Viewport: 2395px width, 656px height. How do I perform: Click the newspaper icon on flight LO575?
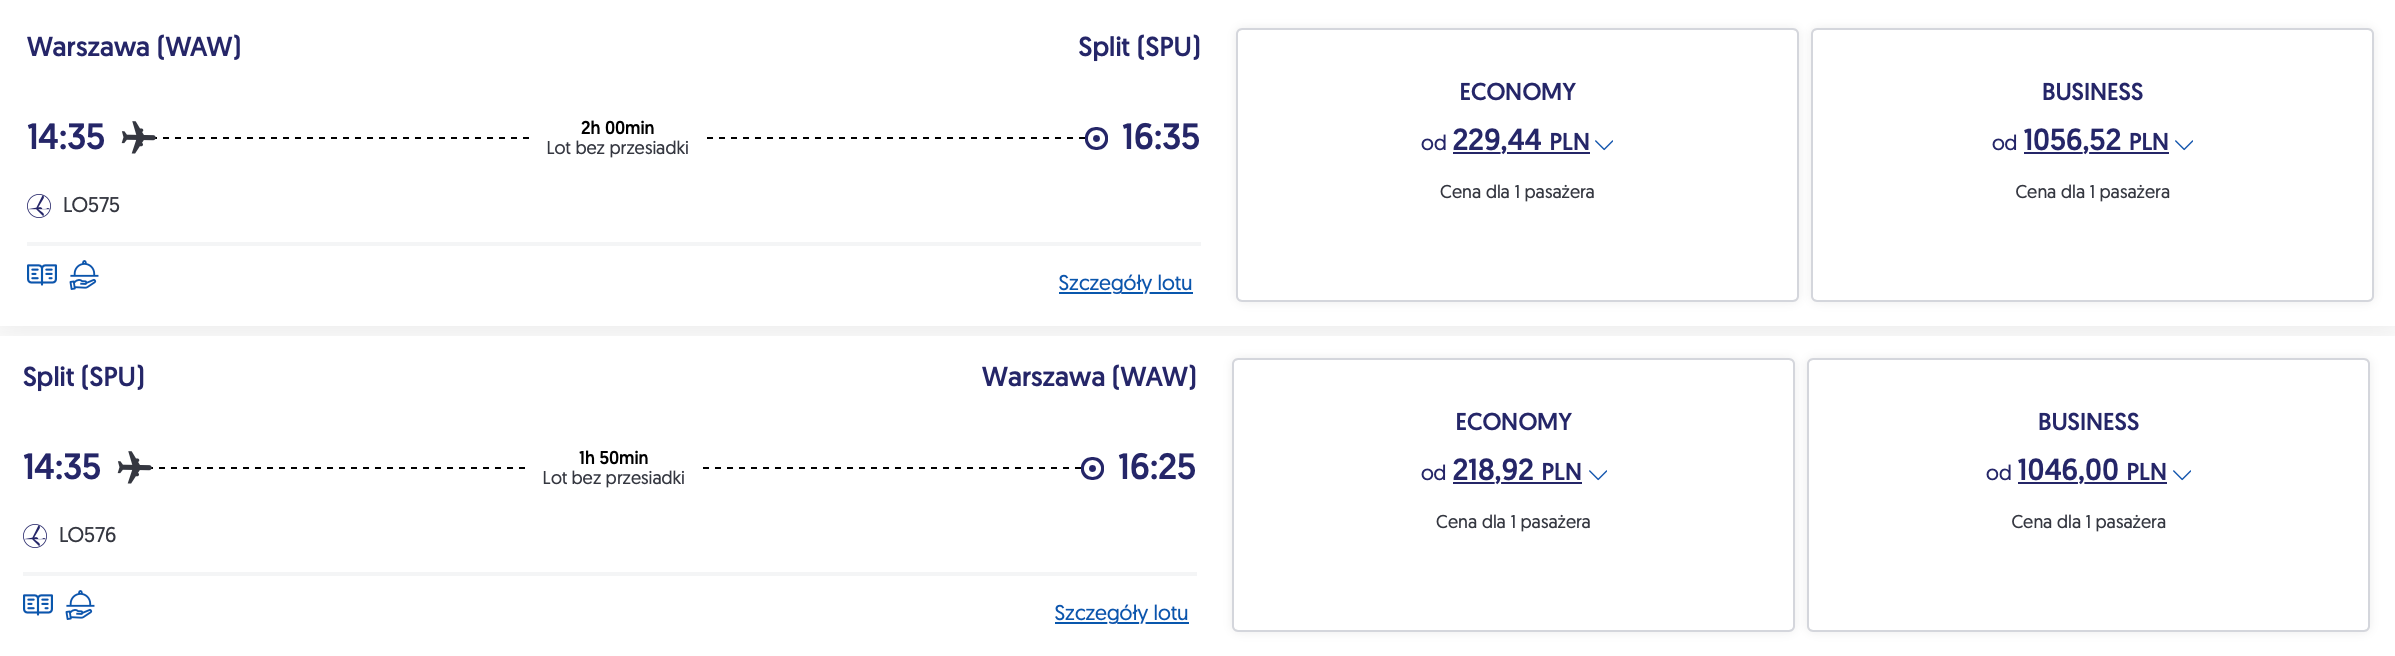[42, 274]
